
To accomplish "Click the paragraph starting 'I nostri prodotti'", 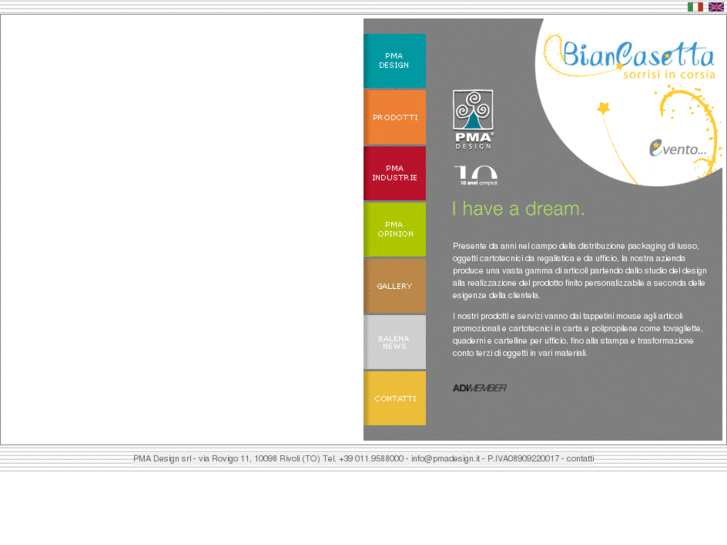I will pos(578,334).
